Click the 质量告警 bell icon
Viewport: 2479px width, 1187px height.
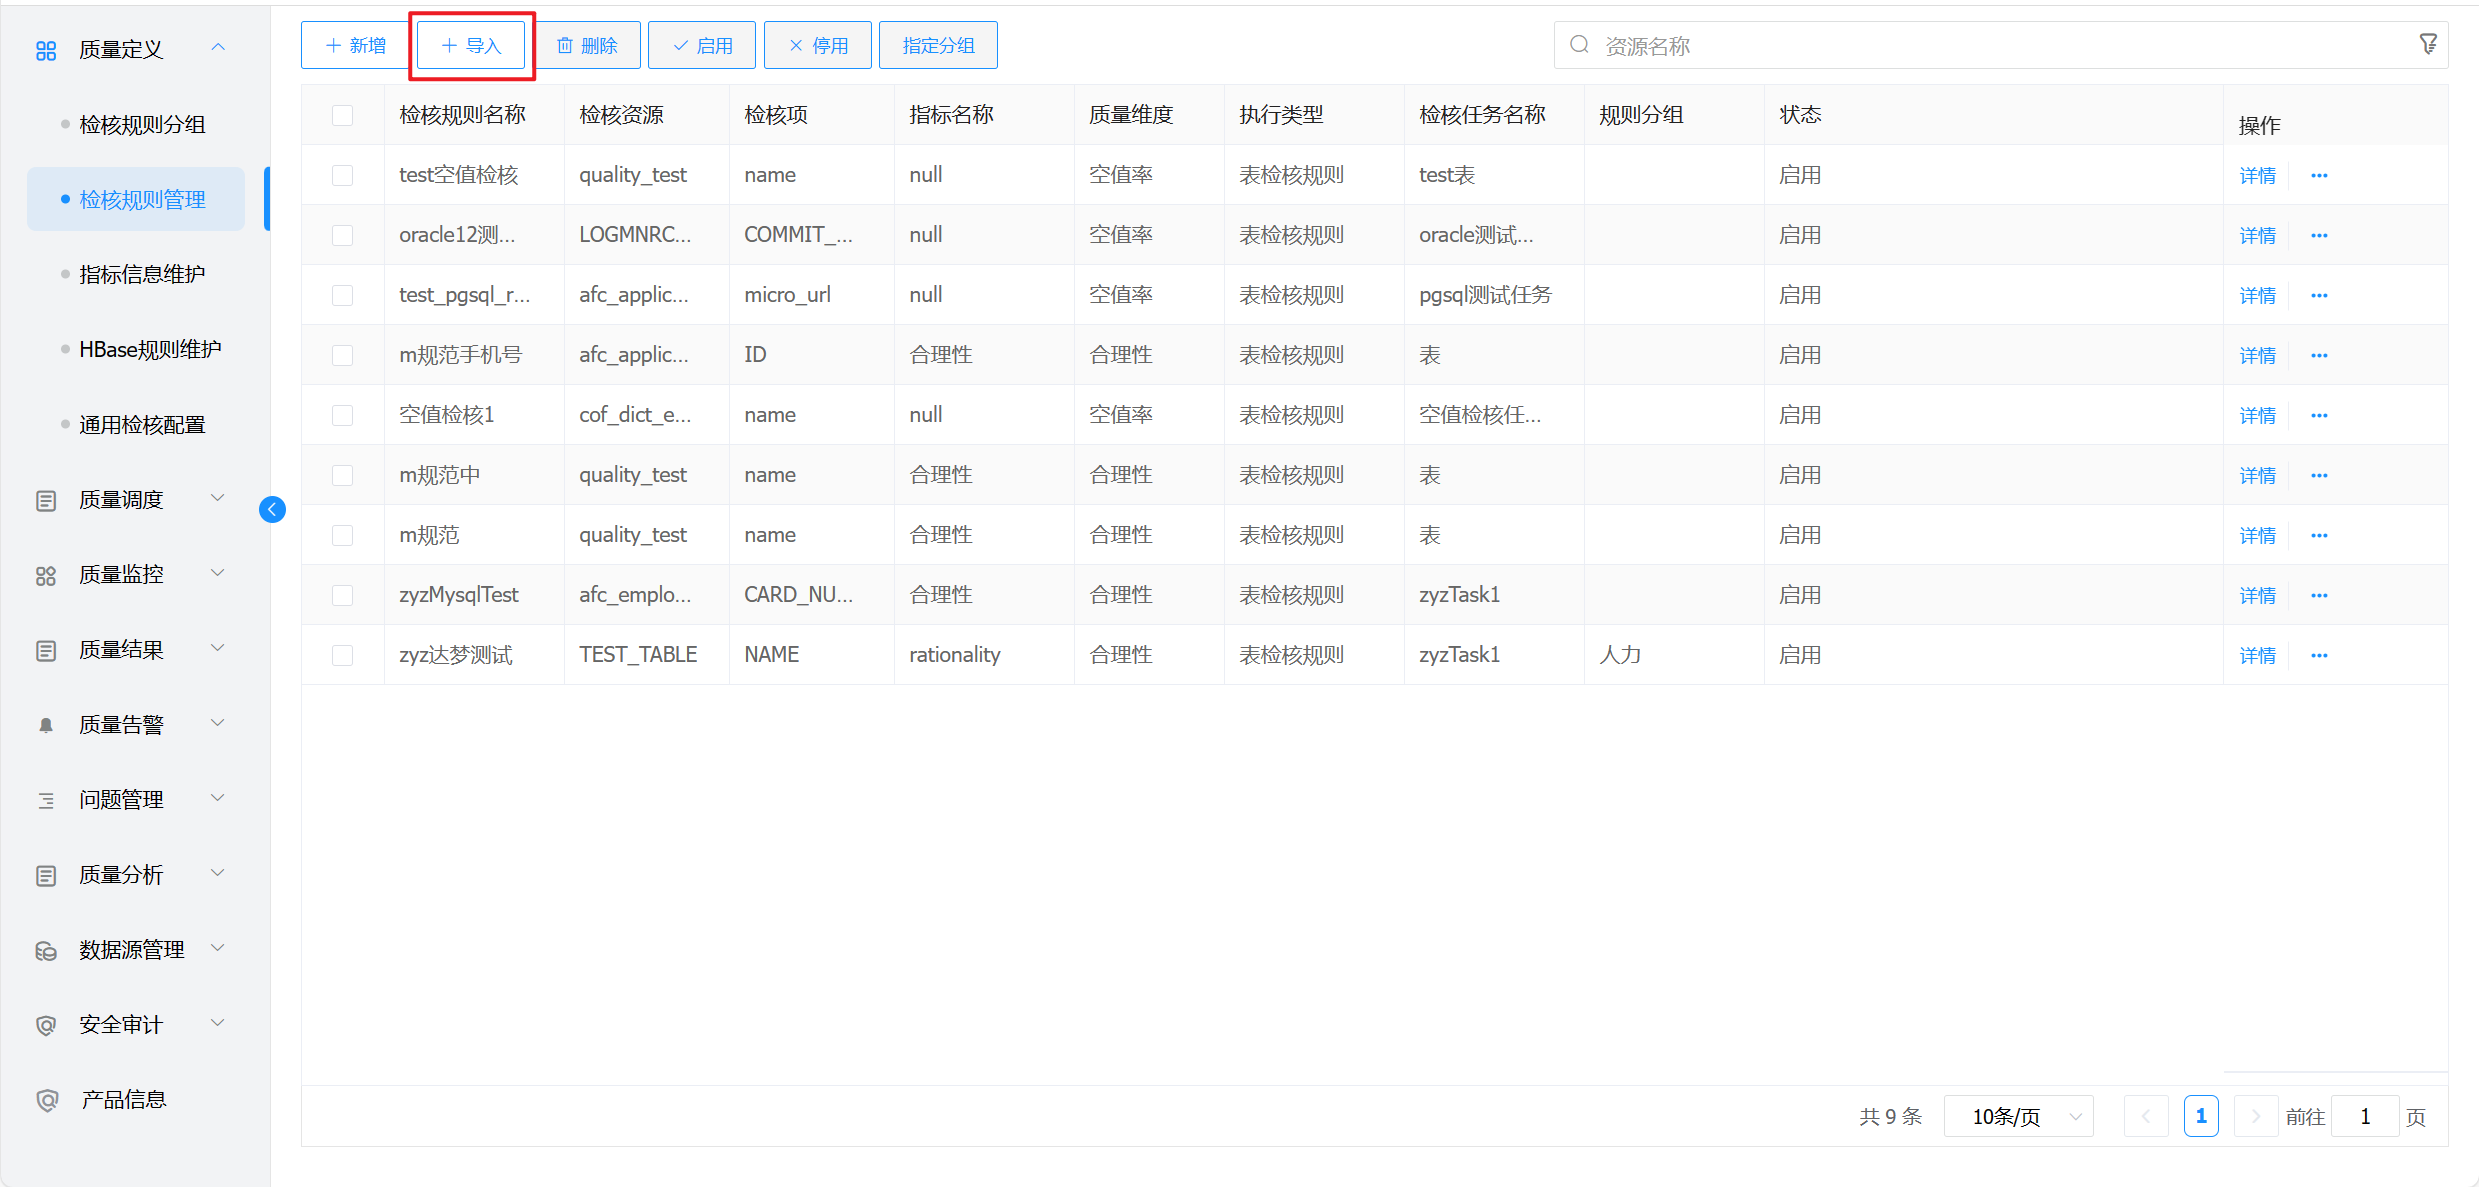click(46, 725)
